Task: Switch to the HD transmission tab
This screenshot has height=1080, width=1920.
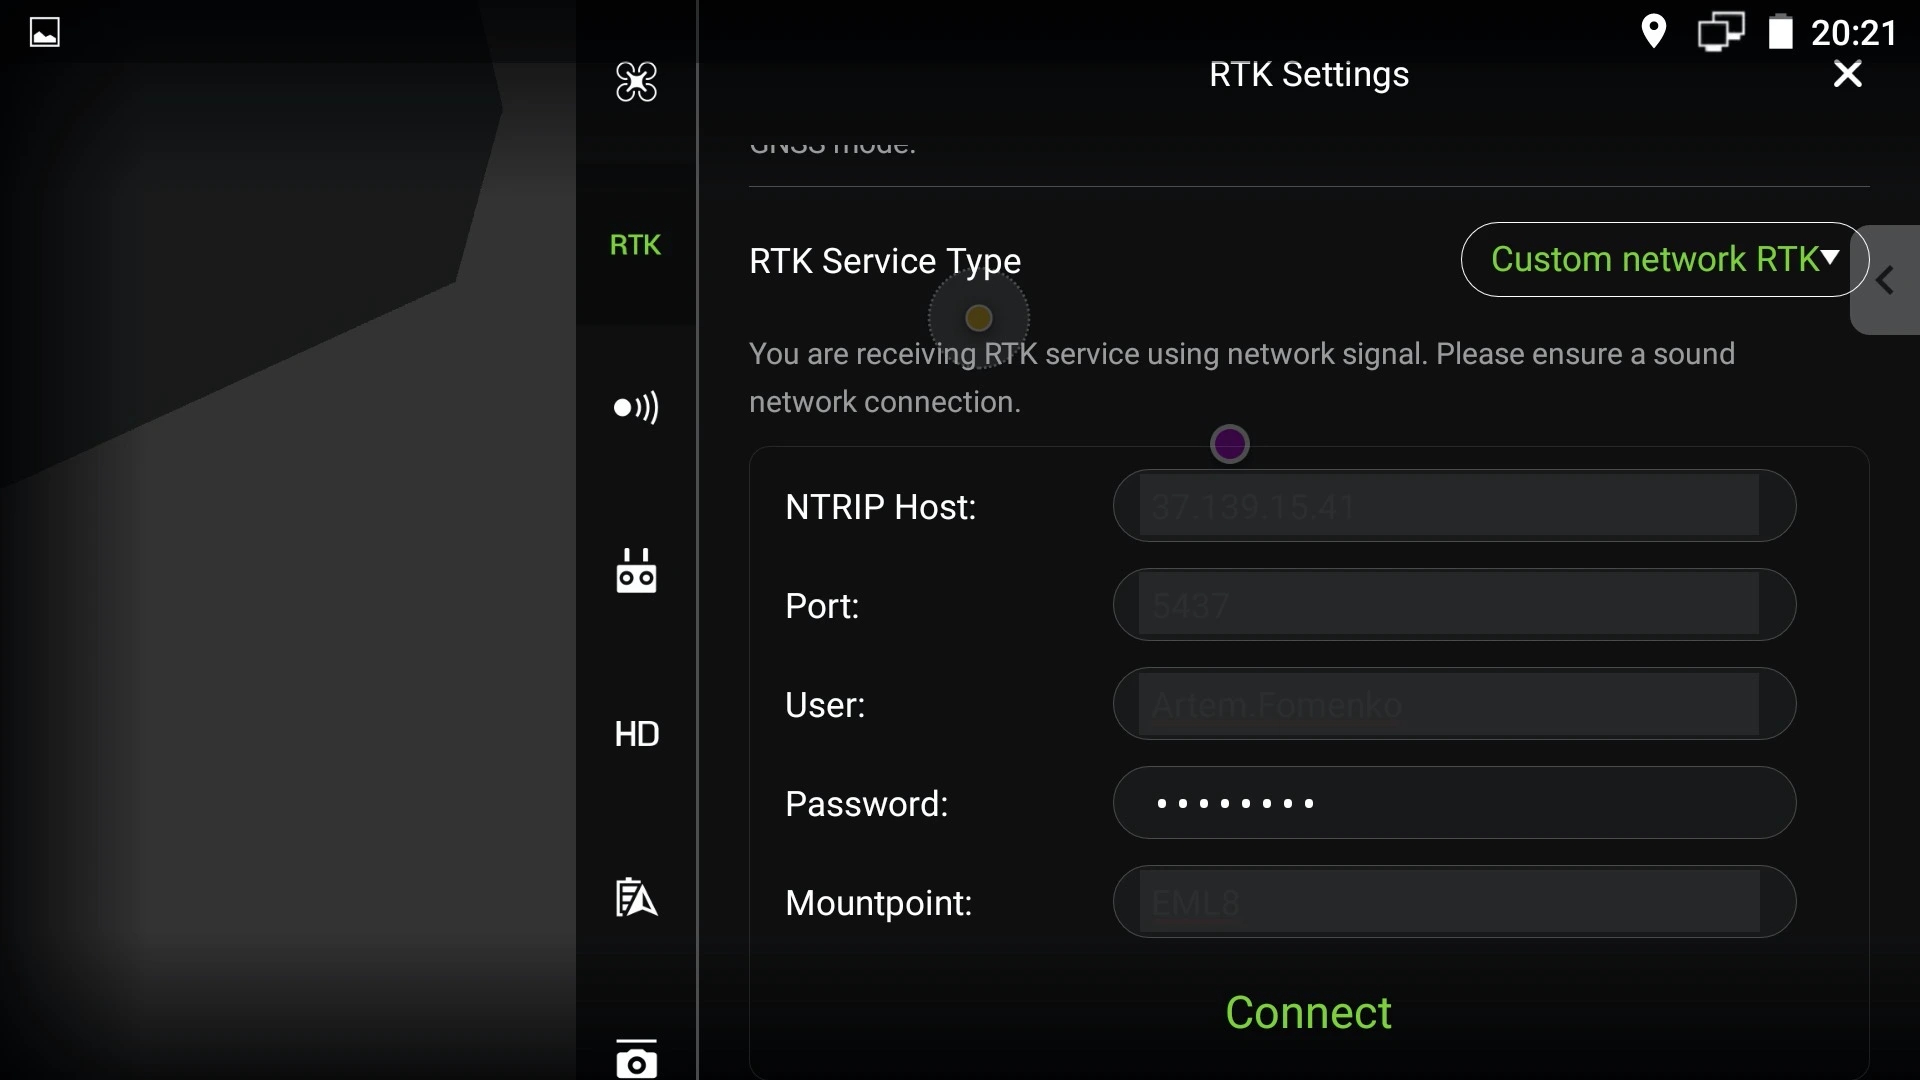Action: click(636, 733)
